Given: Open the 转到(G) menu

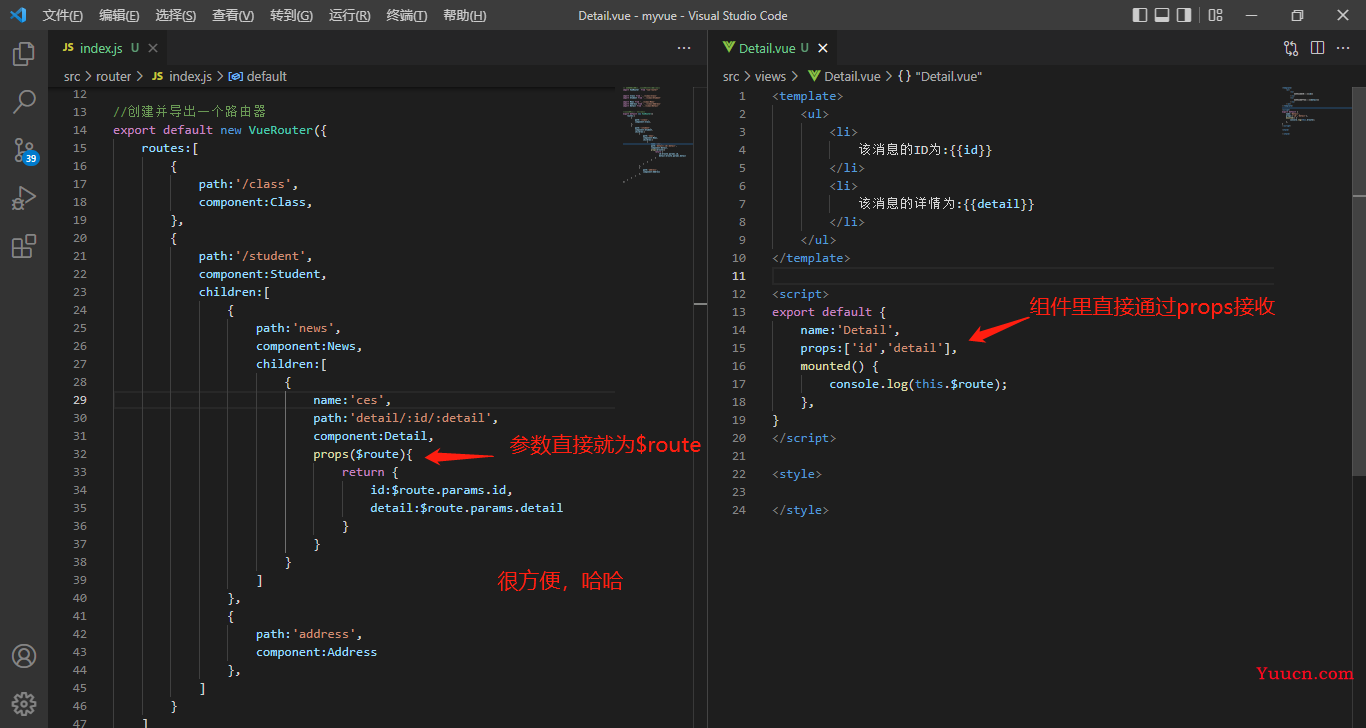Looking at the screenshot, I should click(x=291, y=15).
